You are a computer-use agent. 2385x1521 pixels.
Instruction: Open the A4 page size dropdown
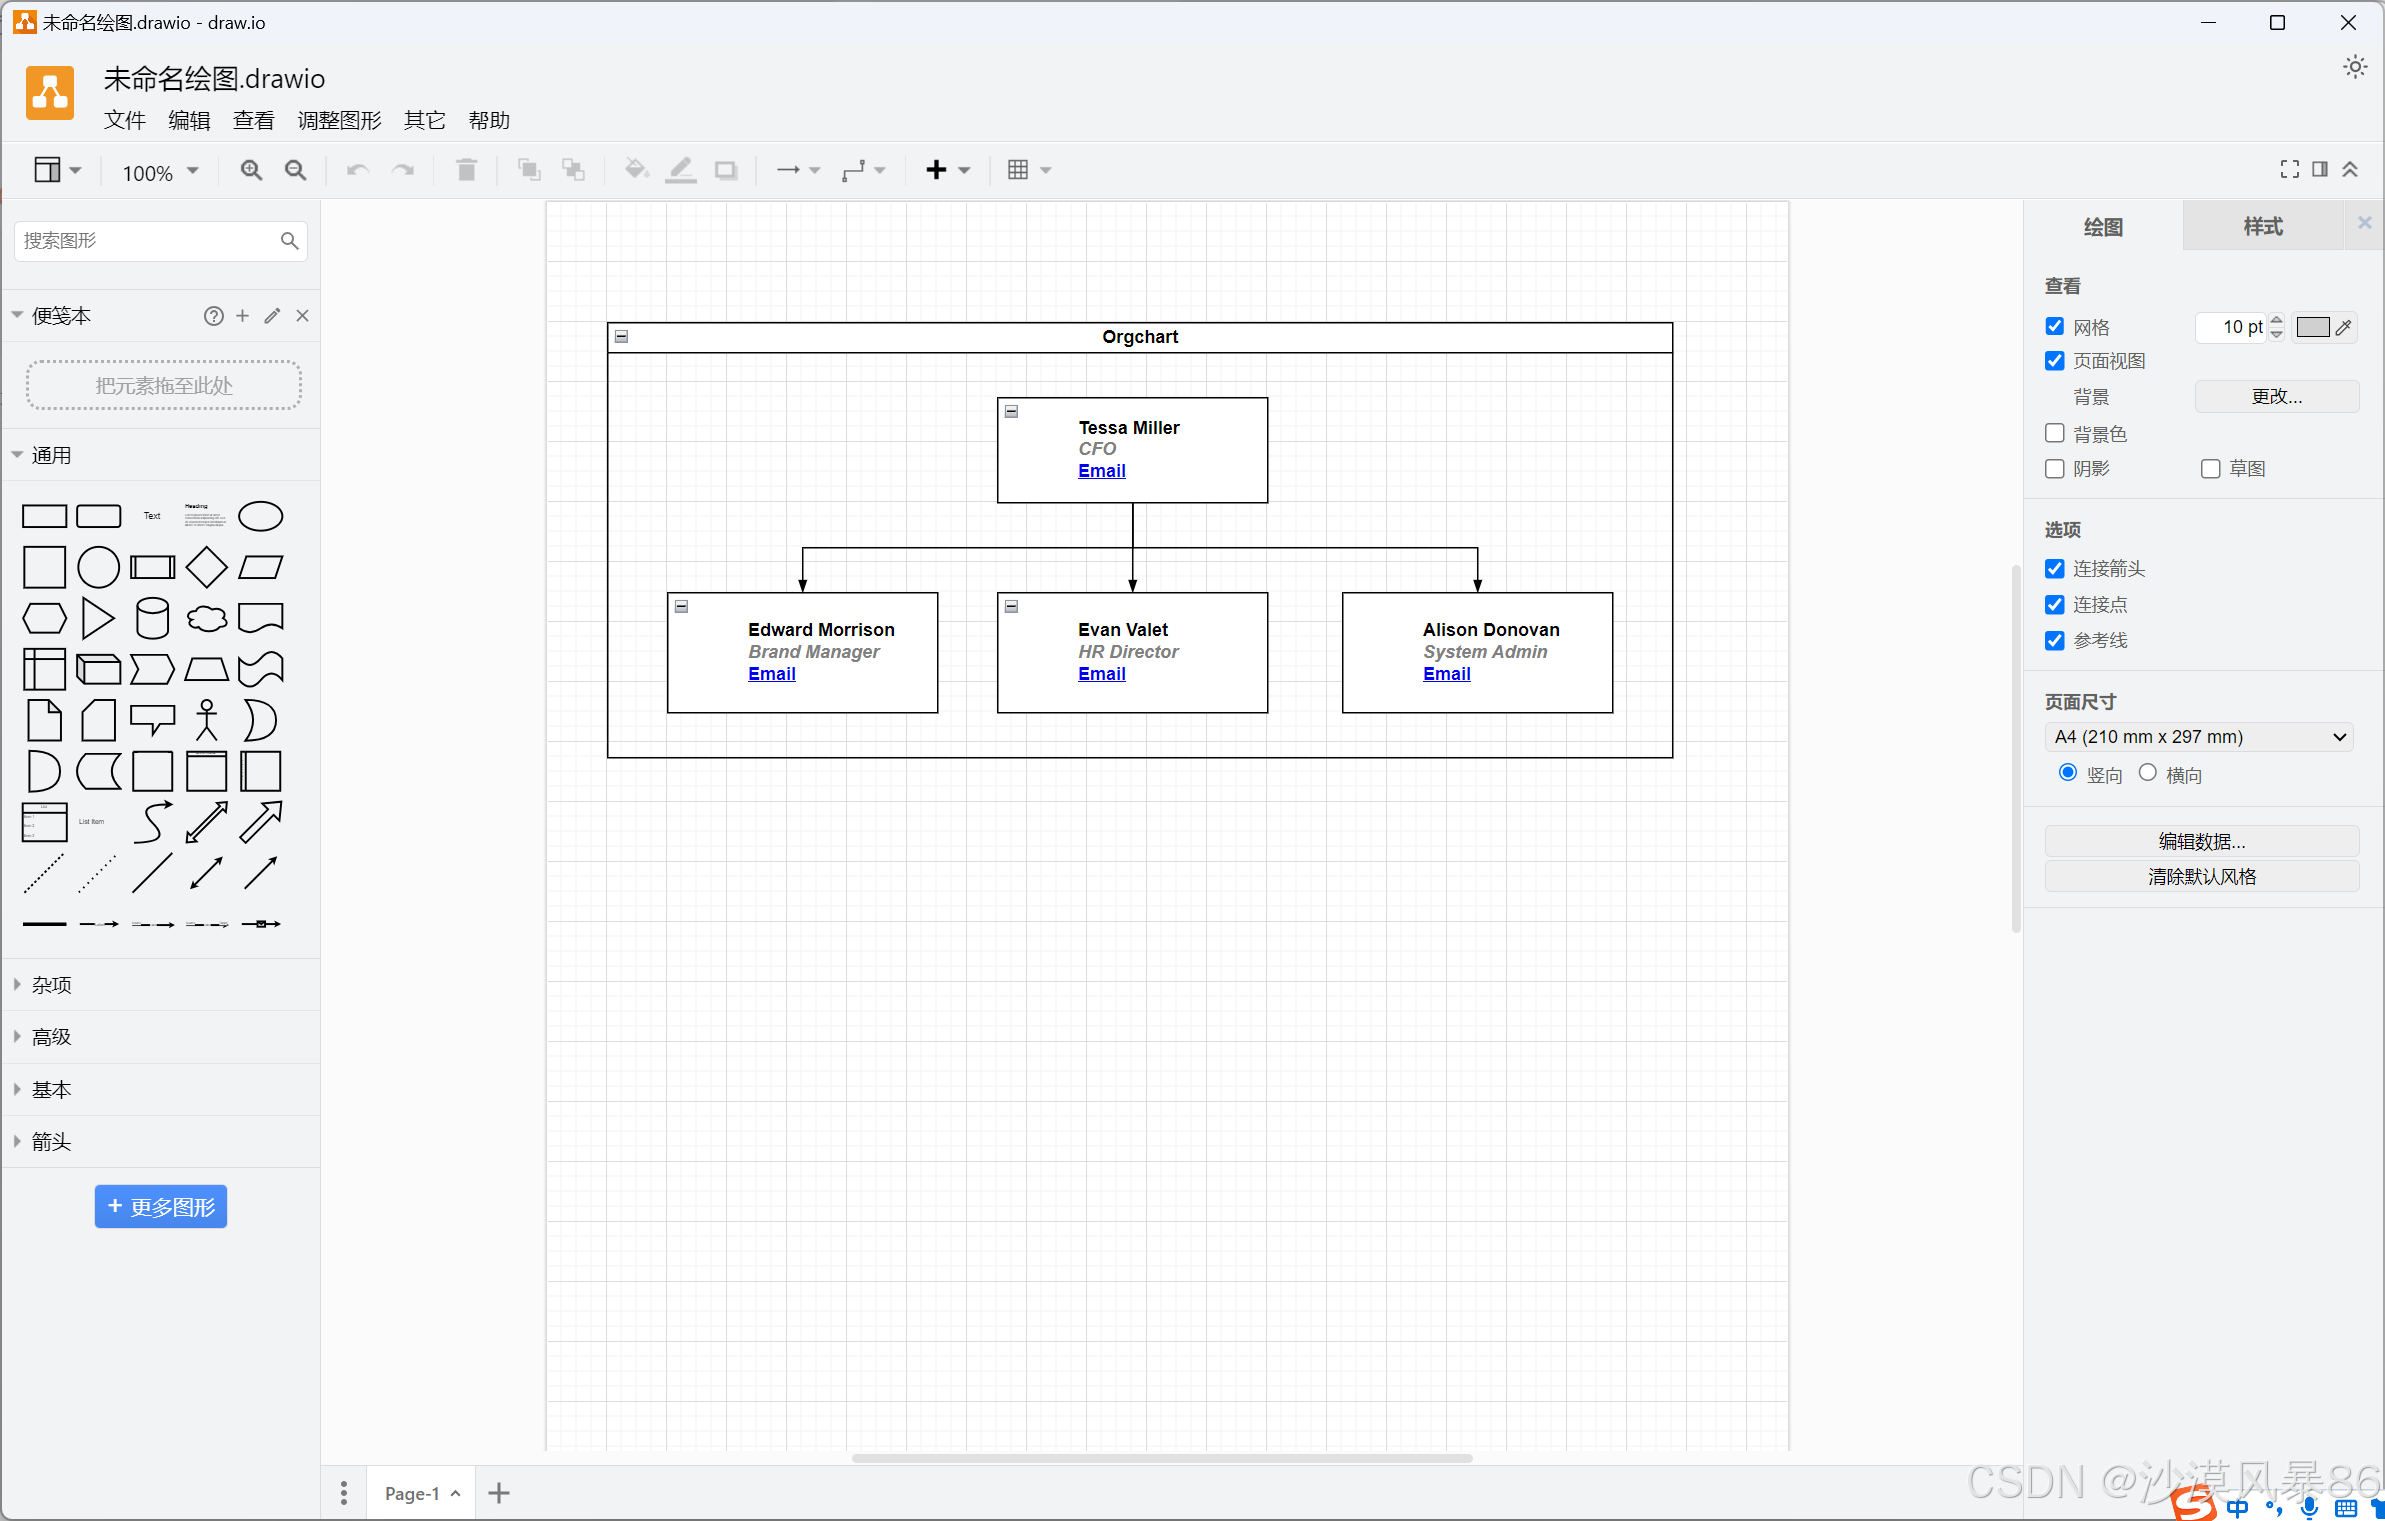(2198, 737)
